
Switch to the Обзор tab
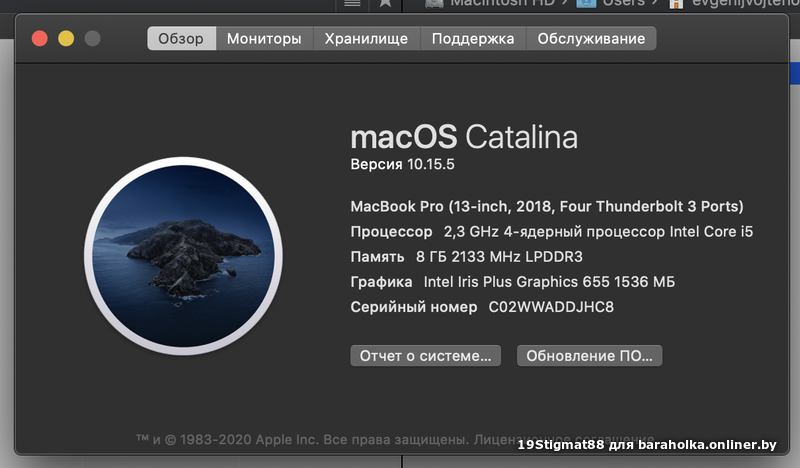(181, 38)
